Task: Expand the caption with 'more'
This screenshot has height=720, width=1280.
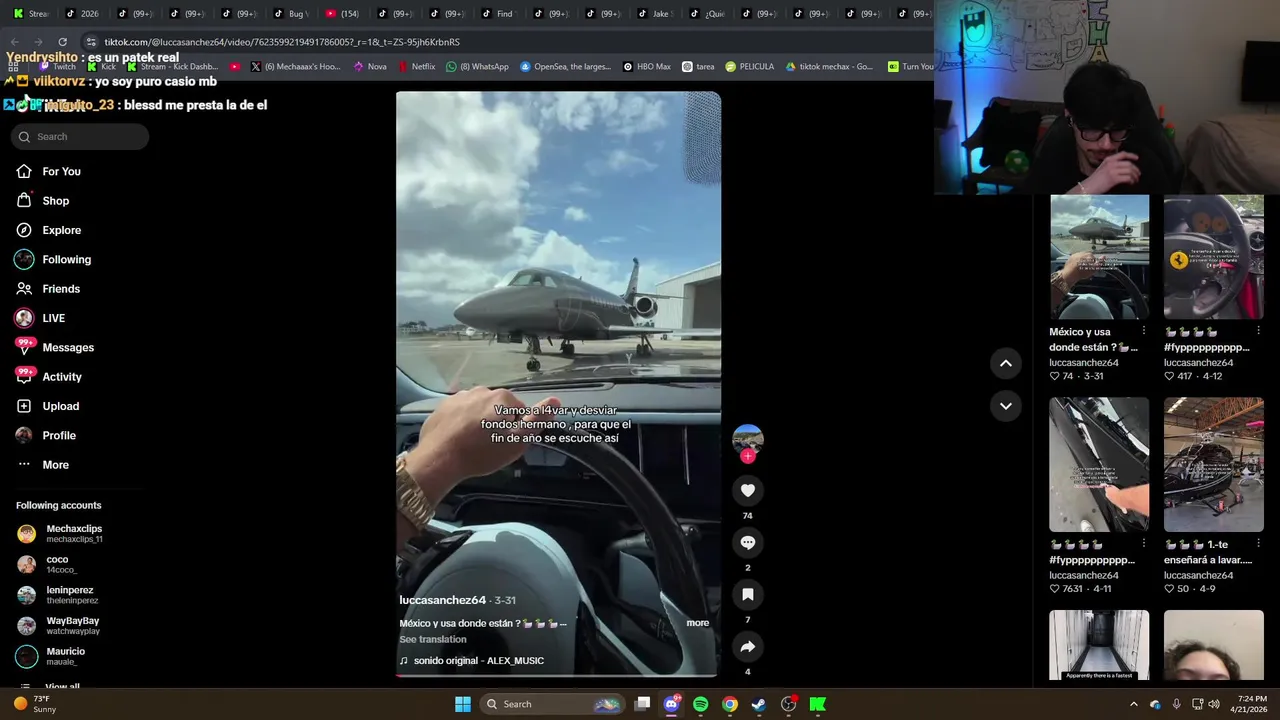Action: click(x=697, y=623)
